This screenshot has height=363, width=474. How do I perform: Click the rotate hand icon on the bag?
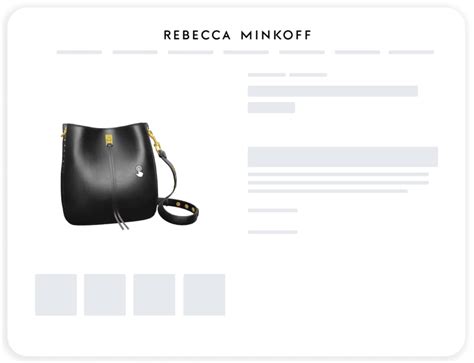(139, 171)
